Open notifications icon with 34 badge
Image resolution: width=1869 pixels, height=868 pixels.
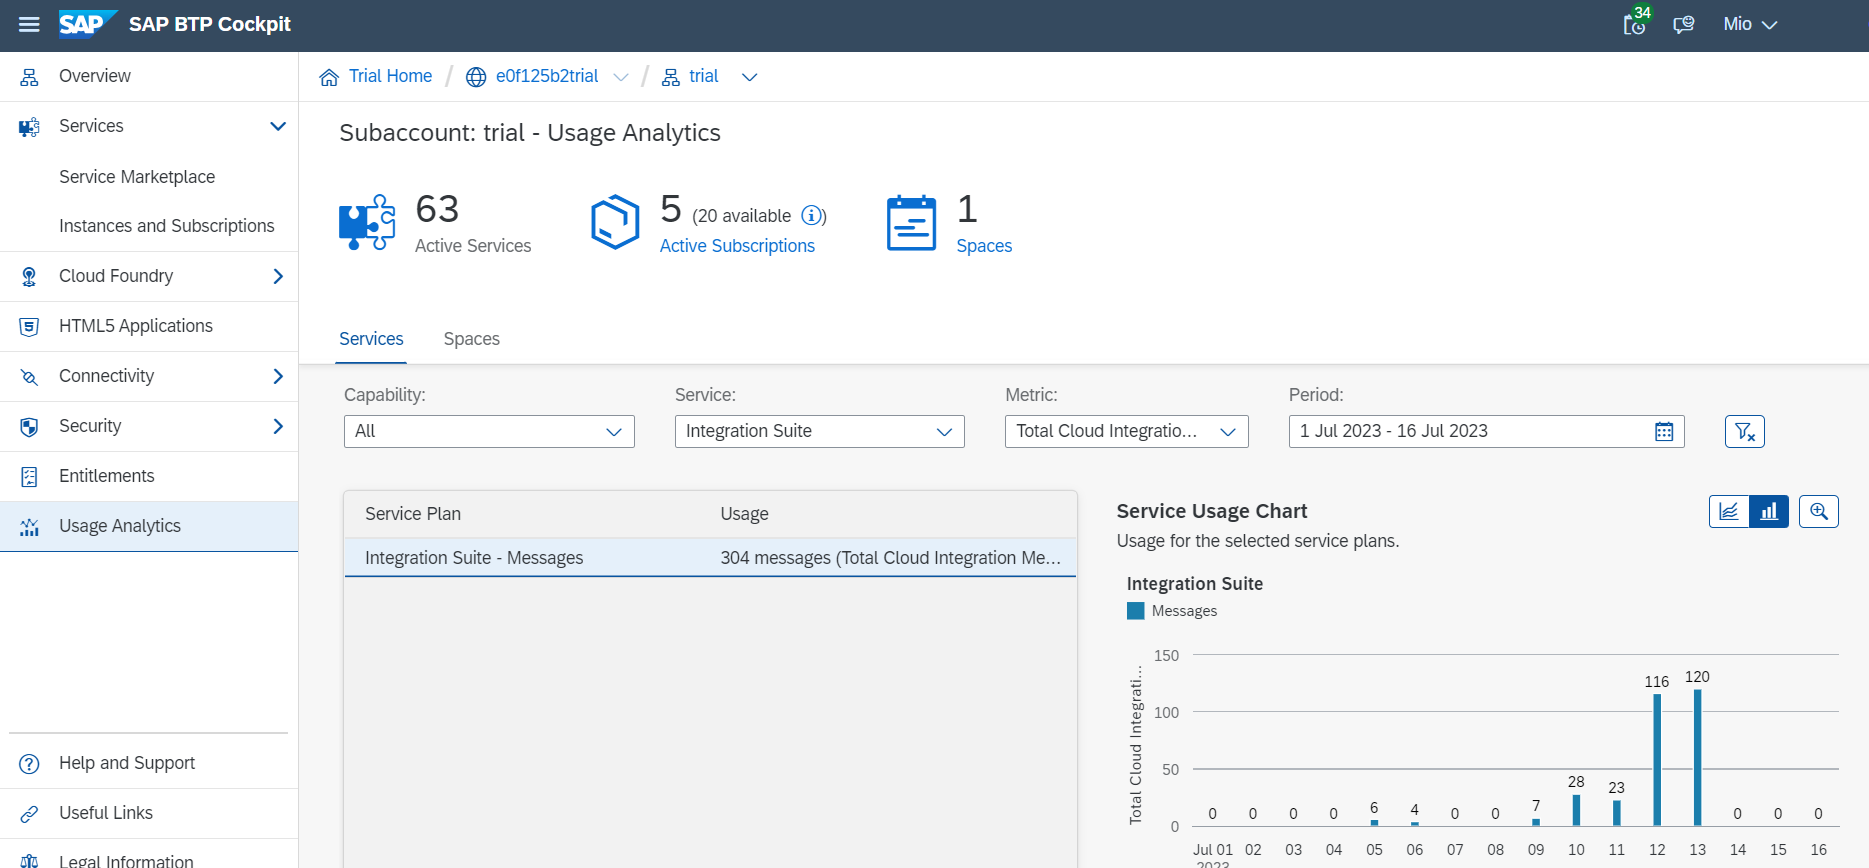coord(1636,22)
